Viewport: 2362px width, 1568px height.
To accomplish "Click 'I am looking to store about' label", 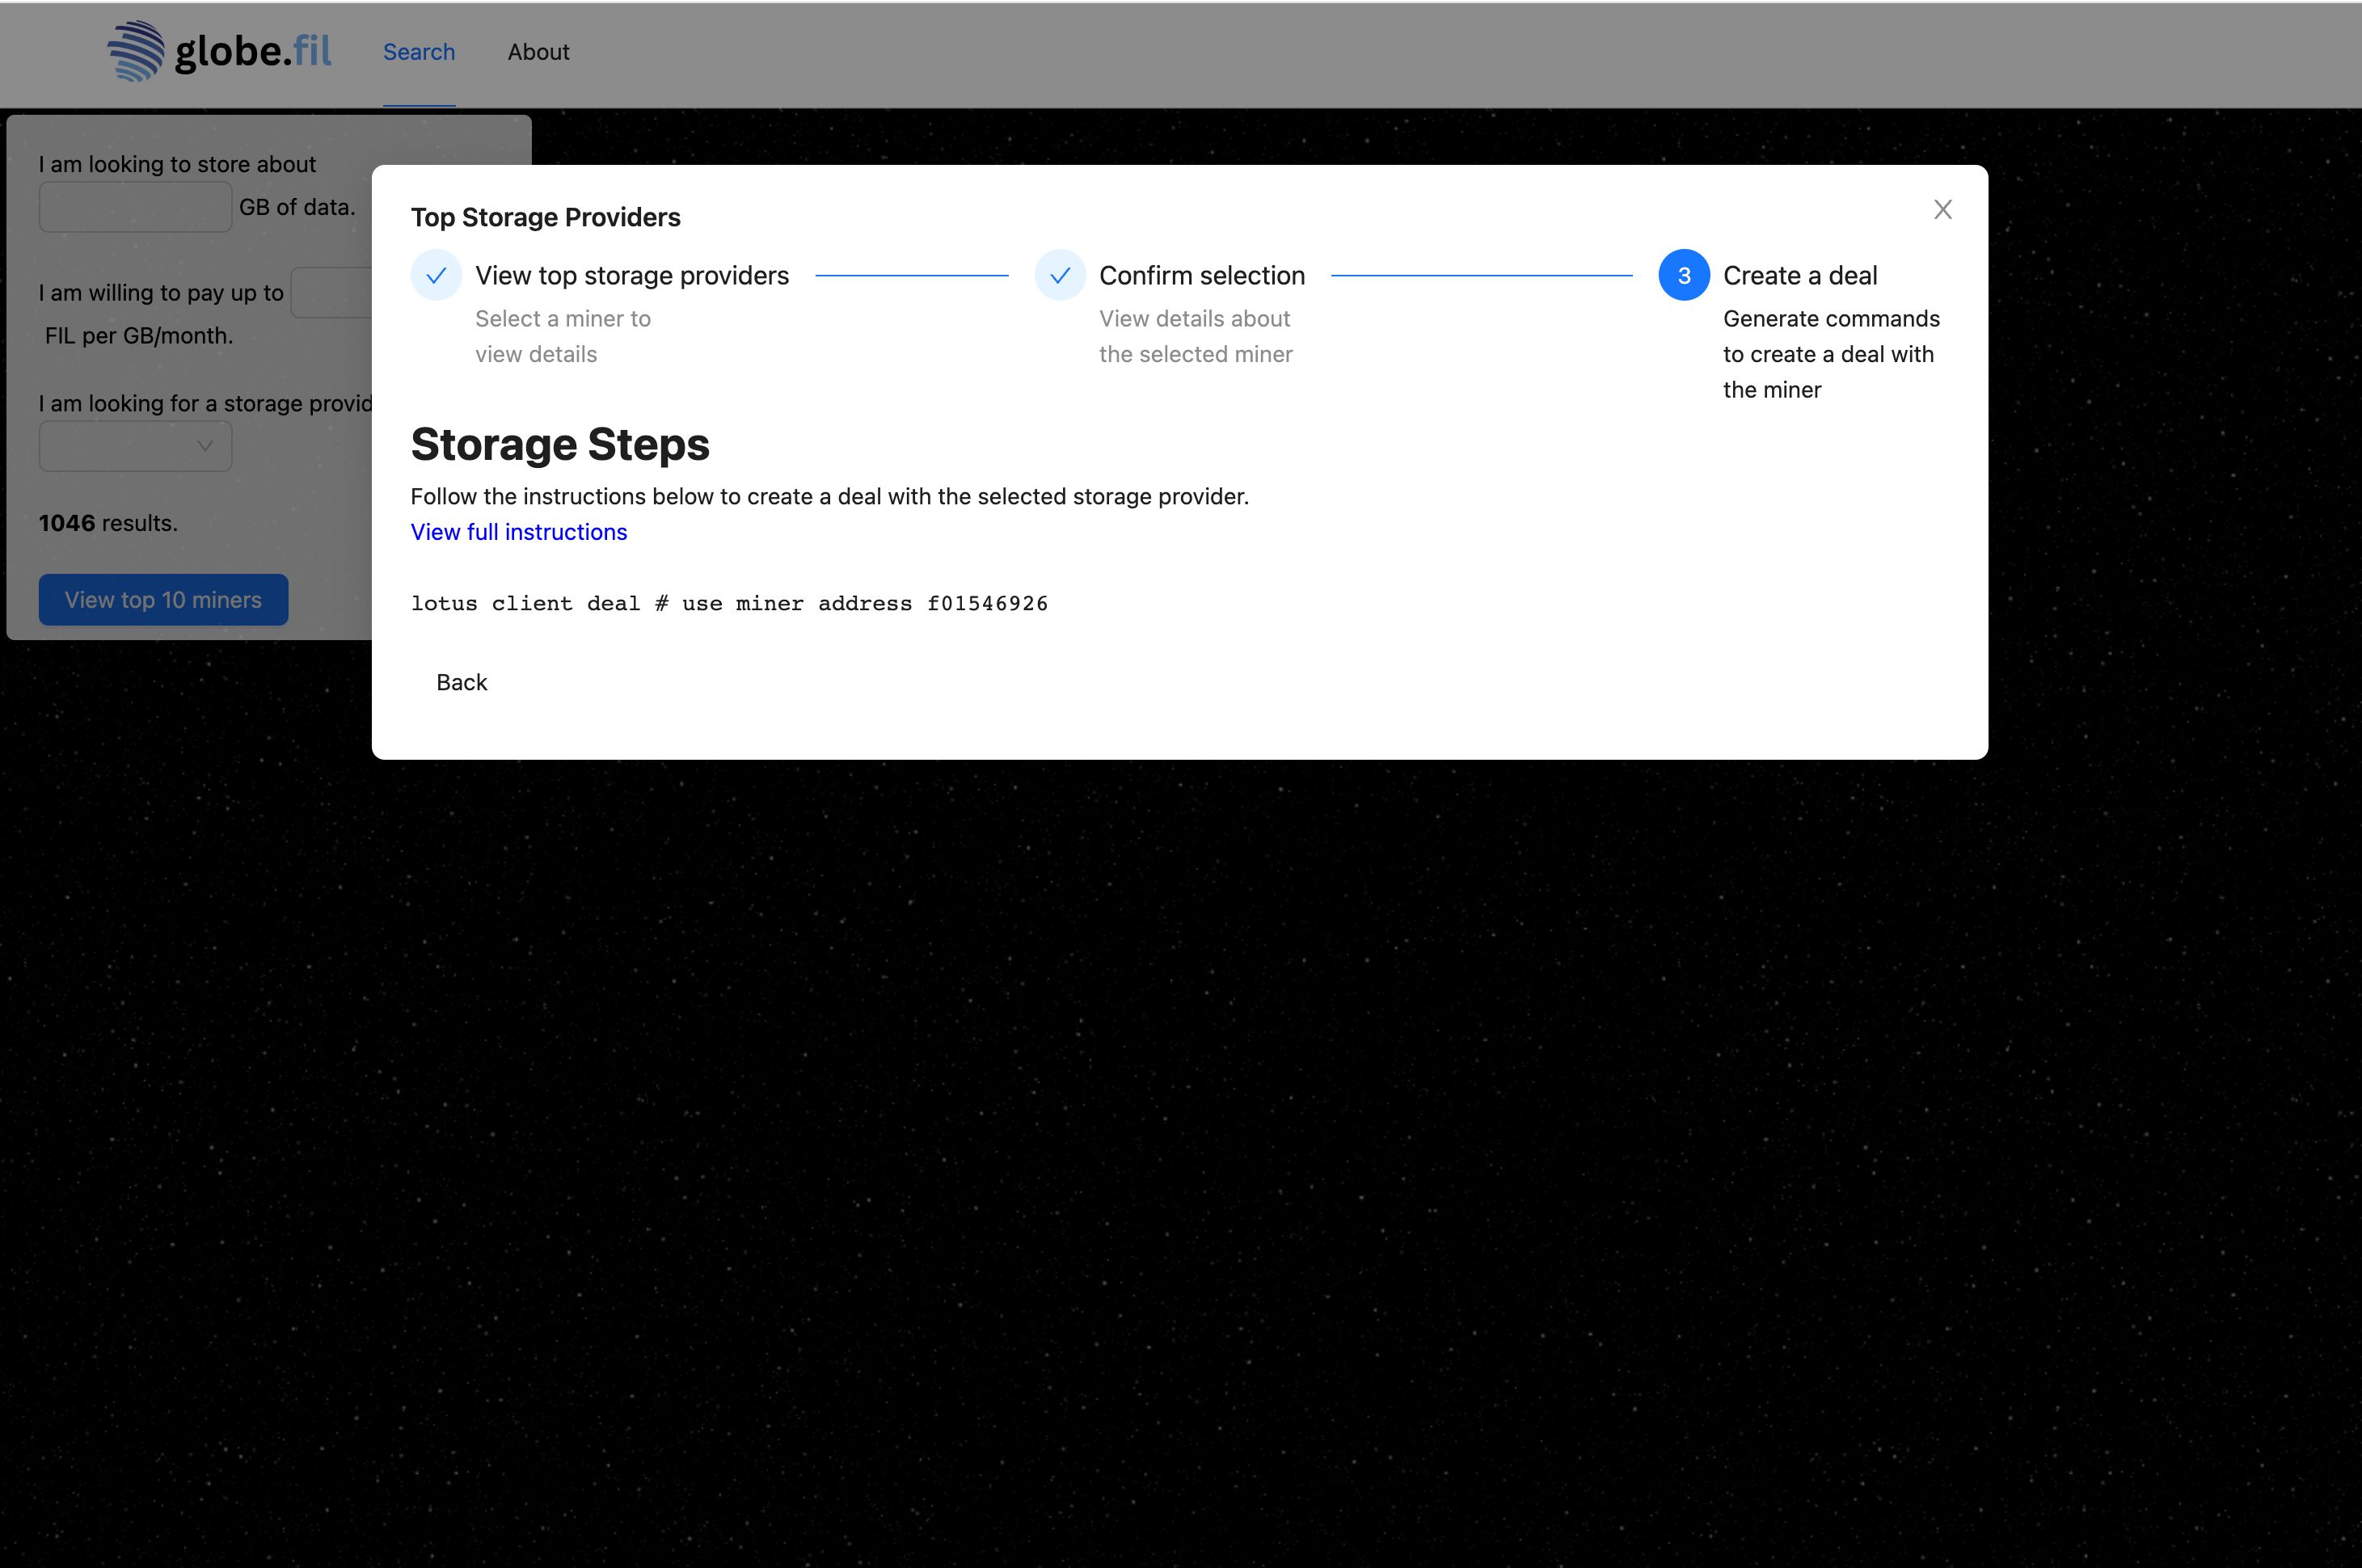I will pos(177,164).
